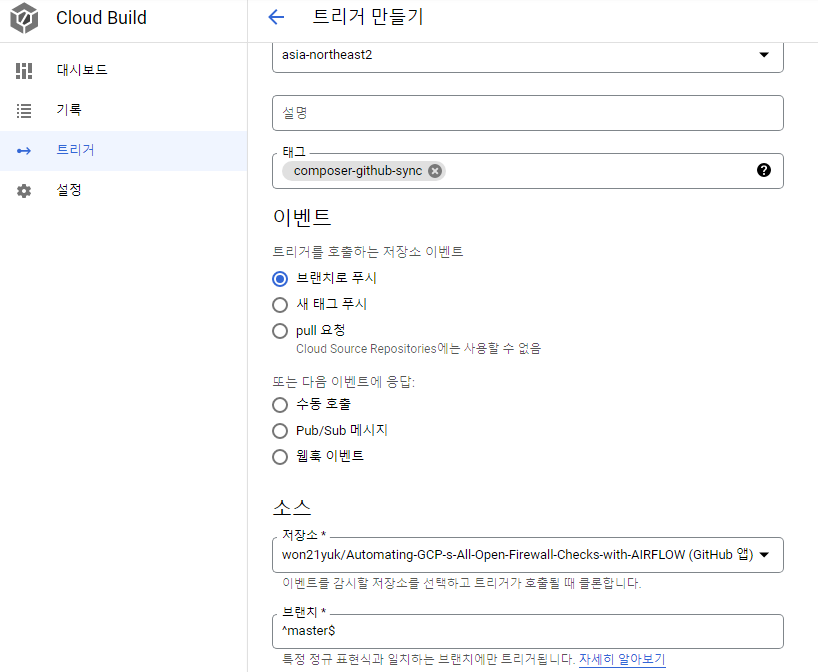Open the 설정 gear icon
This screenshot has height=672, width=818.
tap(24, 190)
